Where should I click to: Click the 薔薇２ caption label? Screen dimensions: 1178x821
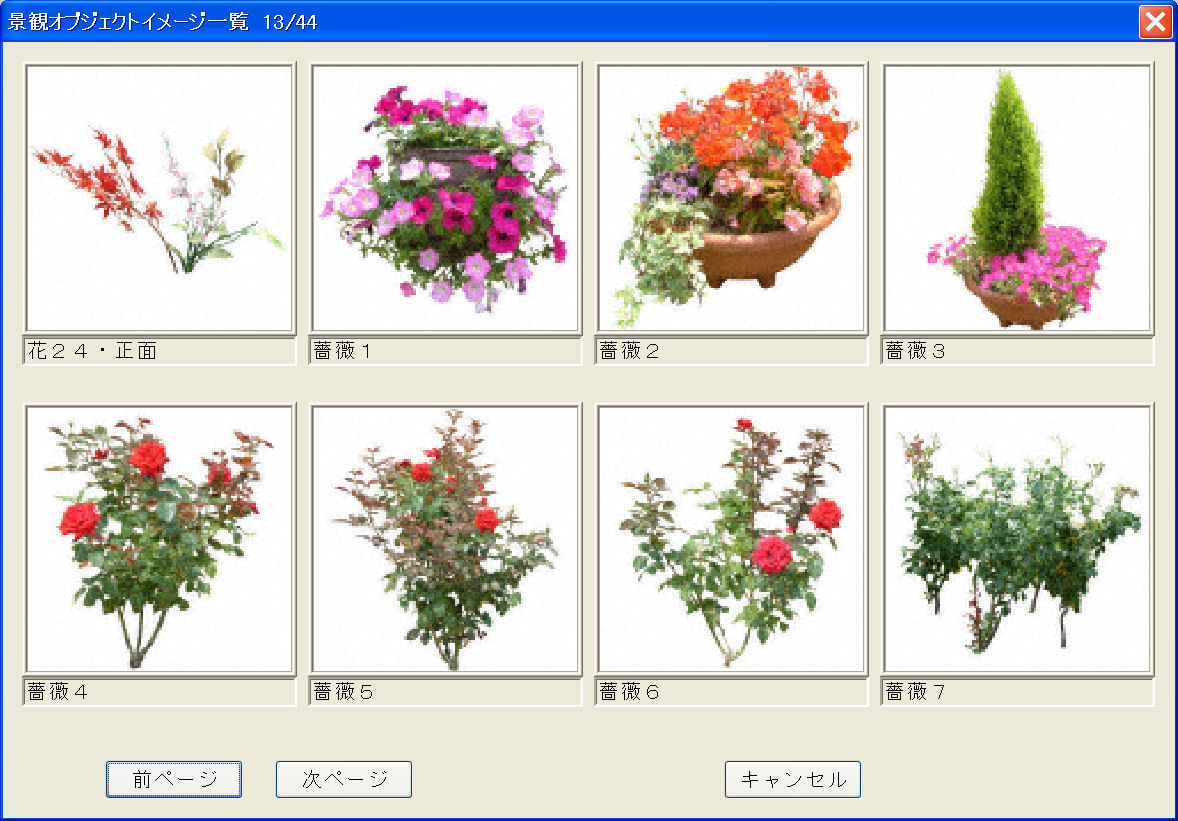pos(732,351)
